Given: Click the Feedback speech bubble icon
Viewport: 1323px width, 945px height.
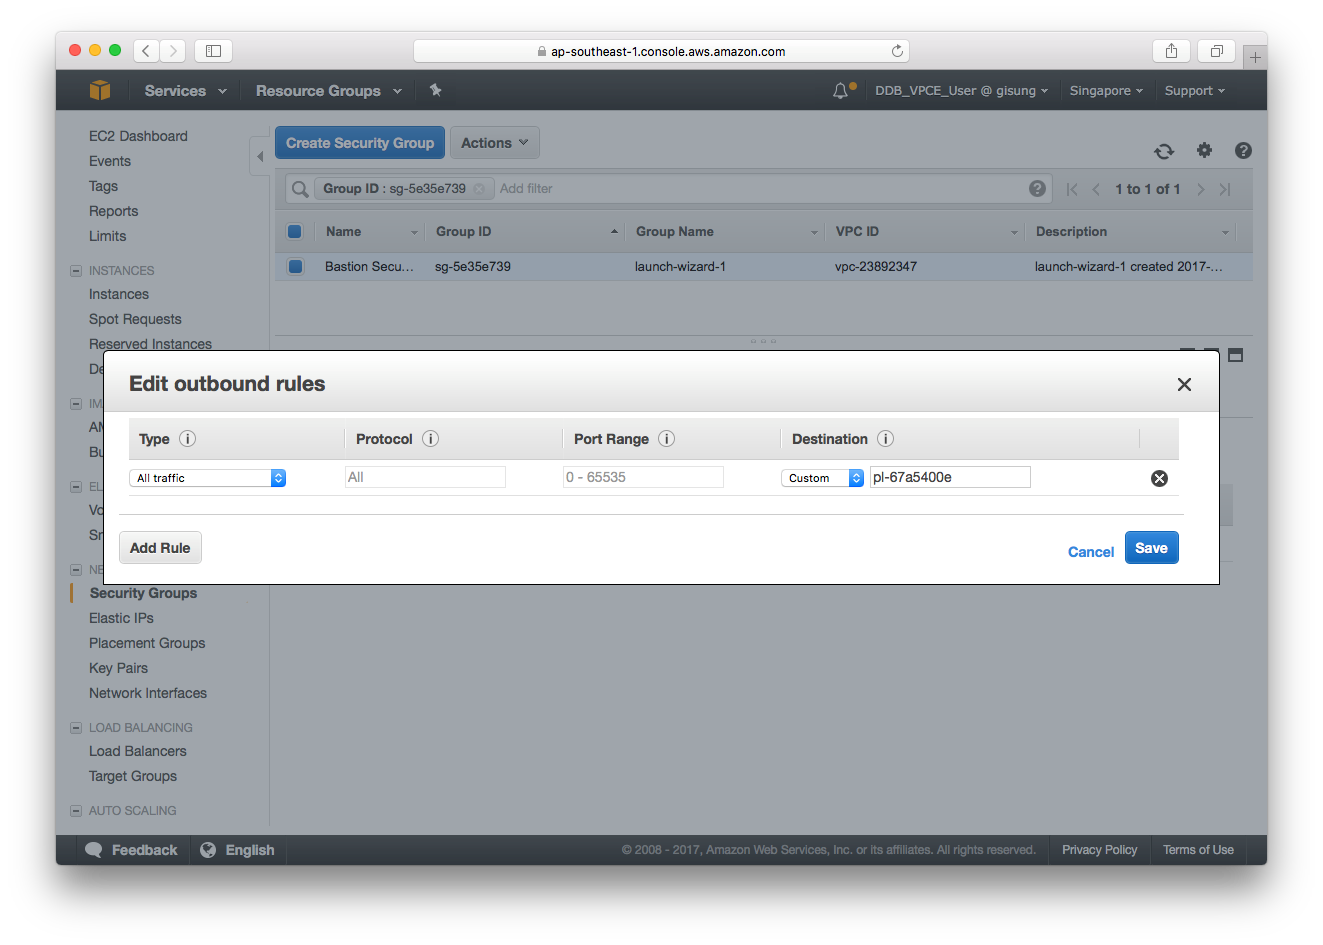Looking at the screenshot, I should point(95,849).
